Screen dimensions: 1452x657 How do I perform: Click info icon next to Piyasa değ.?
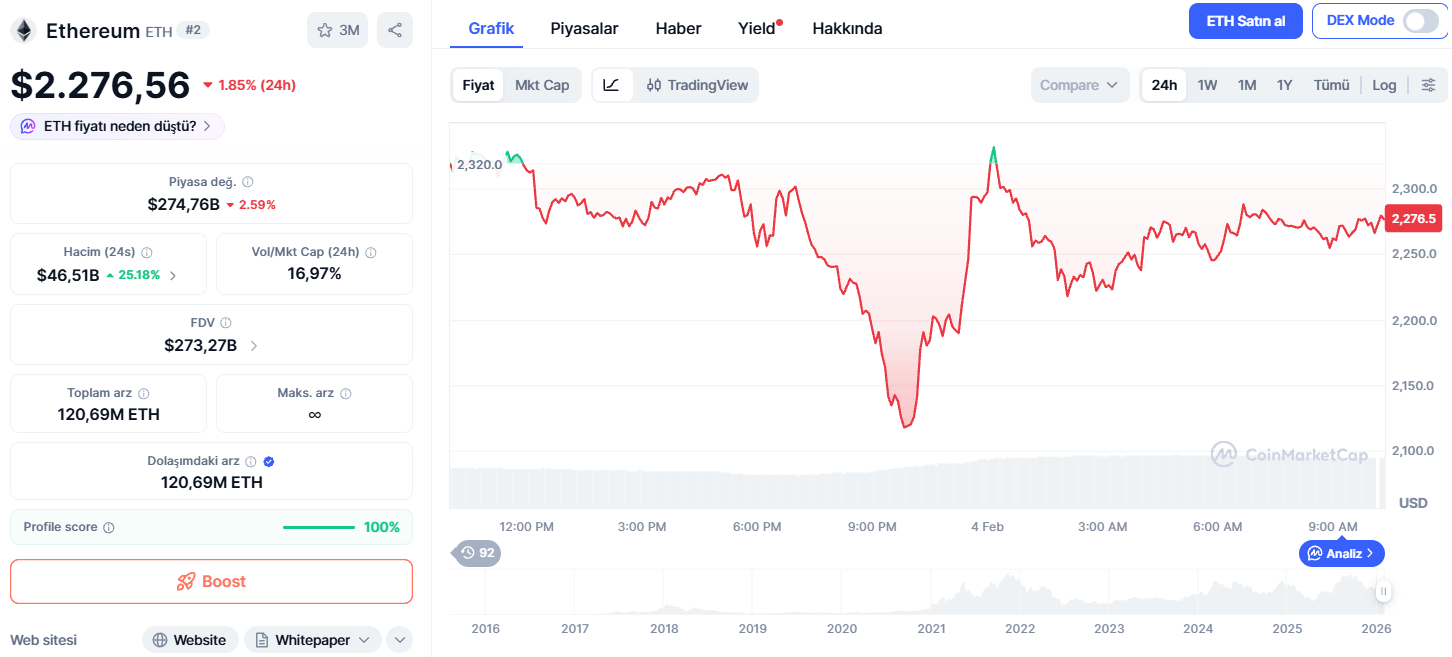[x=248, y=182]
